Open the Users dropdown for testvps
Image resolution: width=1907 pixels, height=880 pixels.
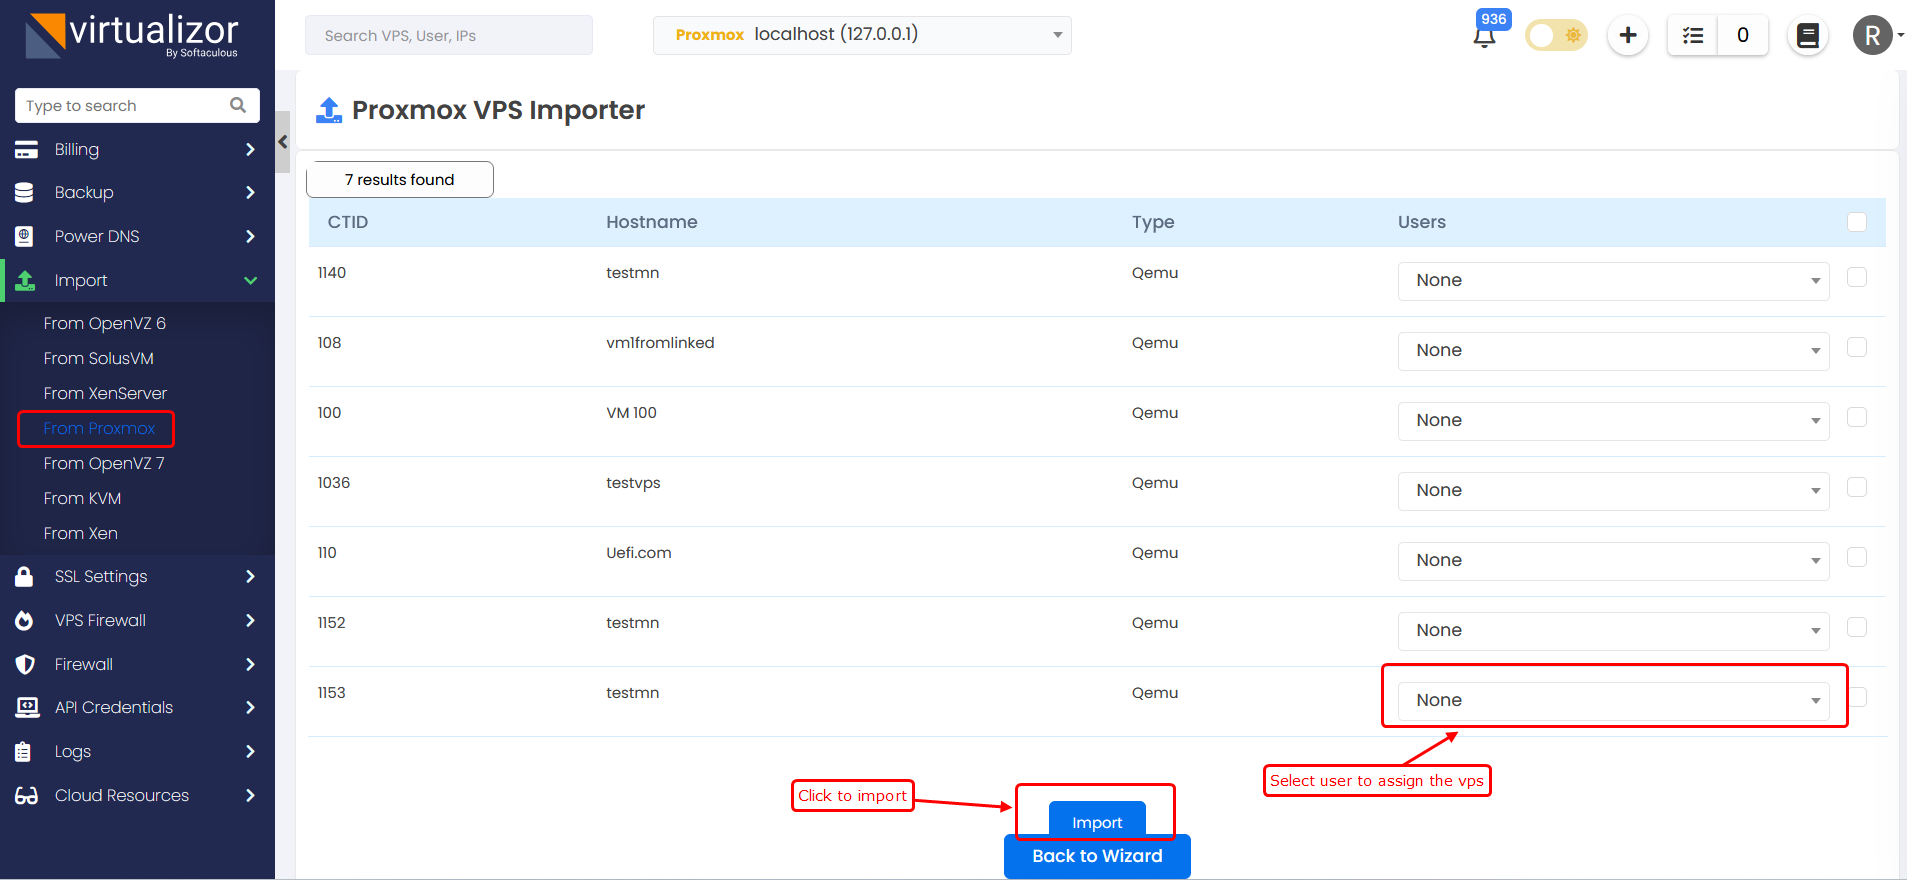point(1614,491)
